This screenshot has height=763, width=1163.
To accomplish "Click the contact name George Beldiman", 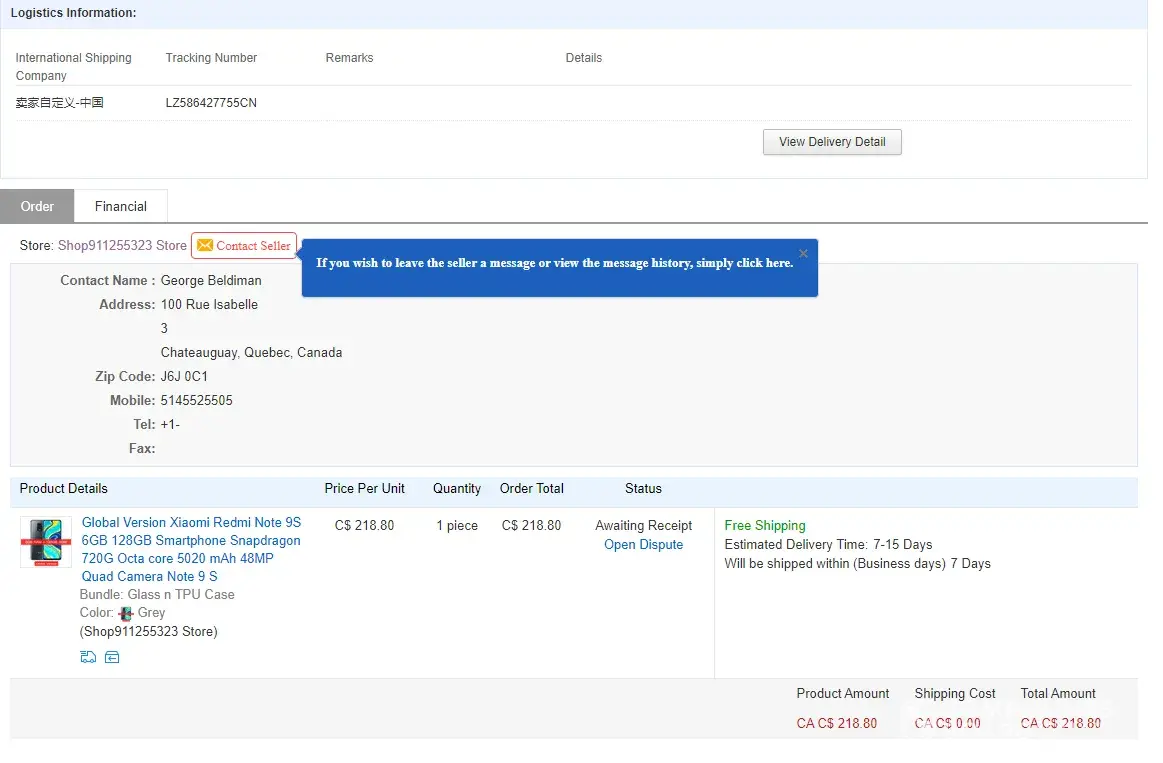I will click(x=211, y=281).
